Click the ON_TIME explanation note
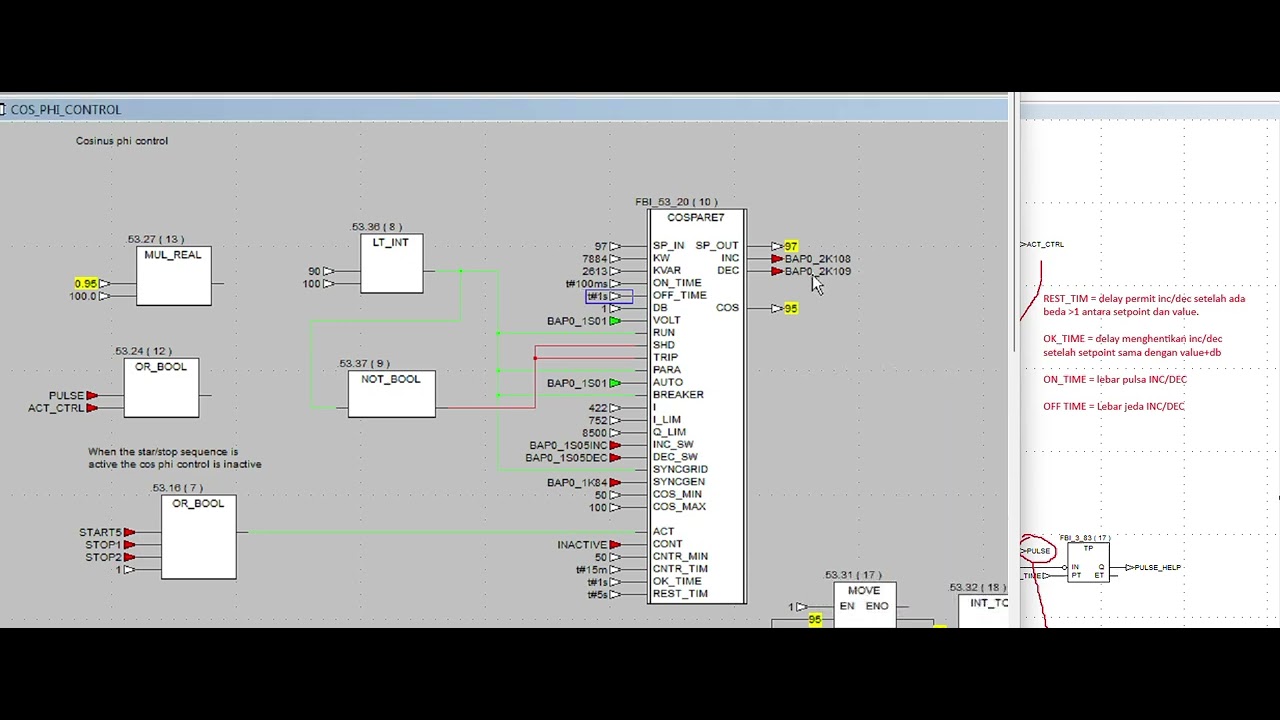The image size is (1280, 720). click(x=1115, y=380)
